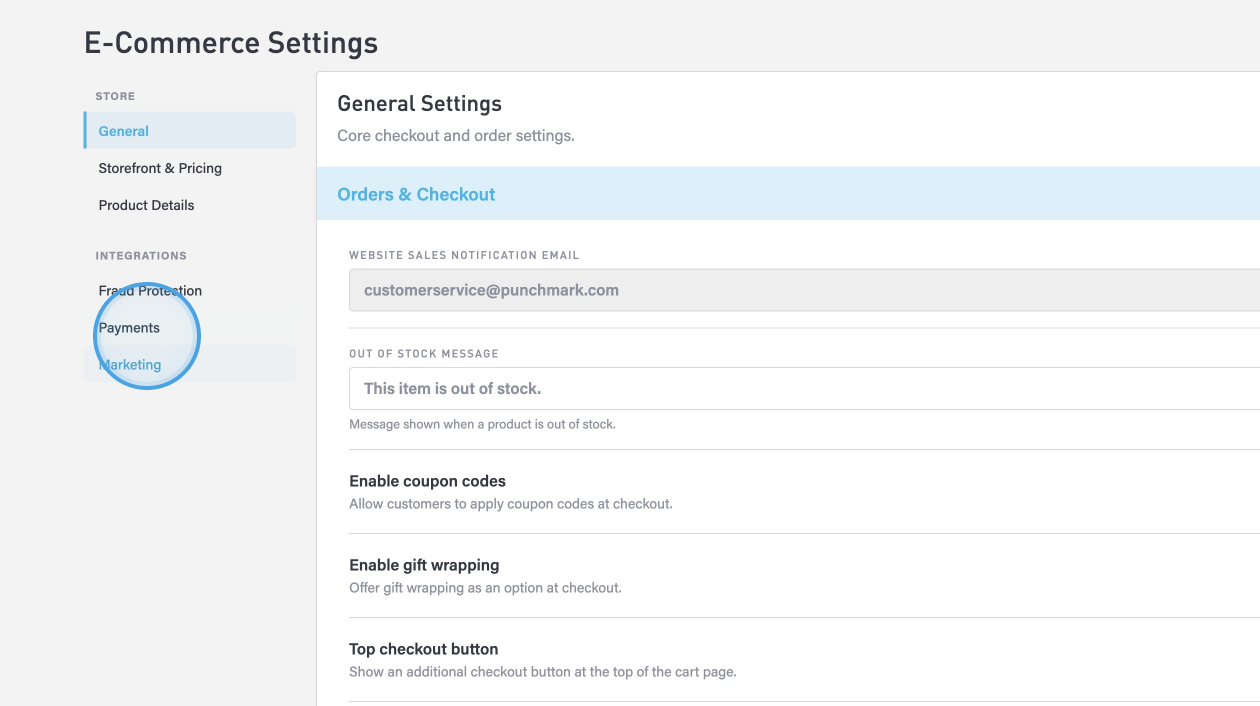This screenshot has width=1260, height=706.
Task: Go to Product Details settings
Action: tap(146, 205)
